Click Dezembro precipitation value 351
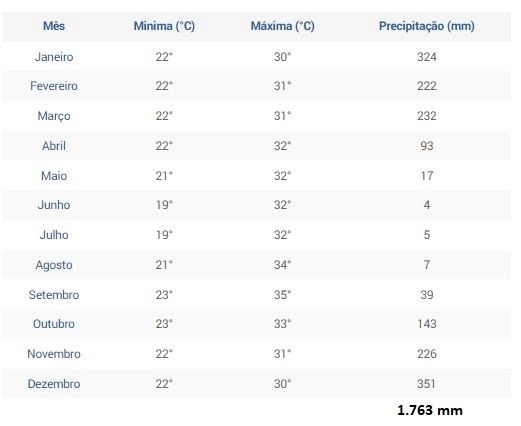521x426 pixels. 426,384
